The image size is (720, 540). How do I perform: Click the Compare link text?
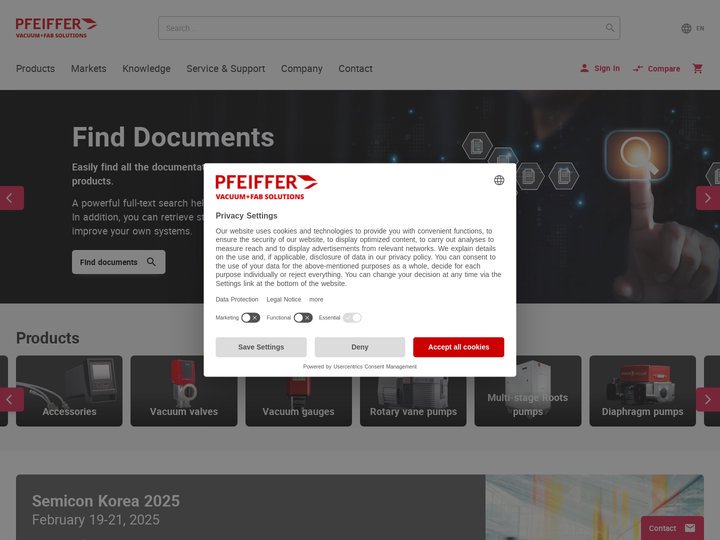point(664,69)
